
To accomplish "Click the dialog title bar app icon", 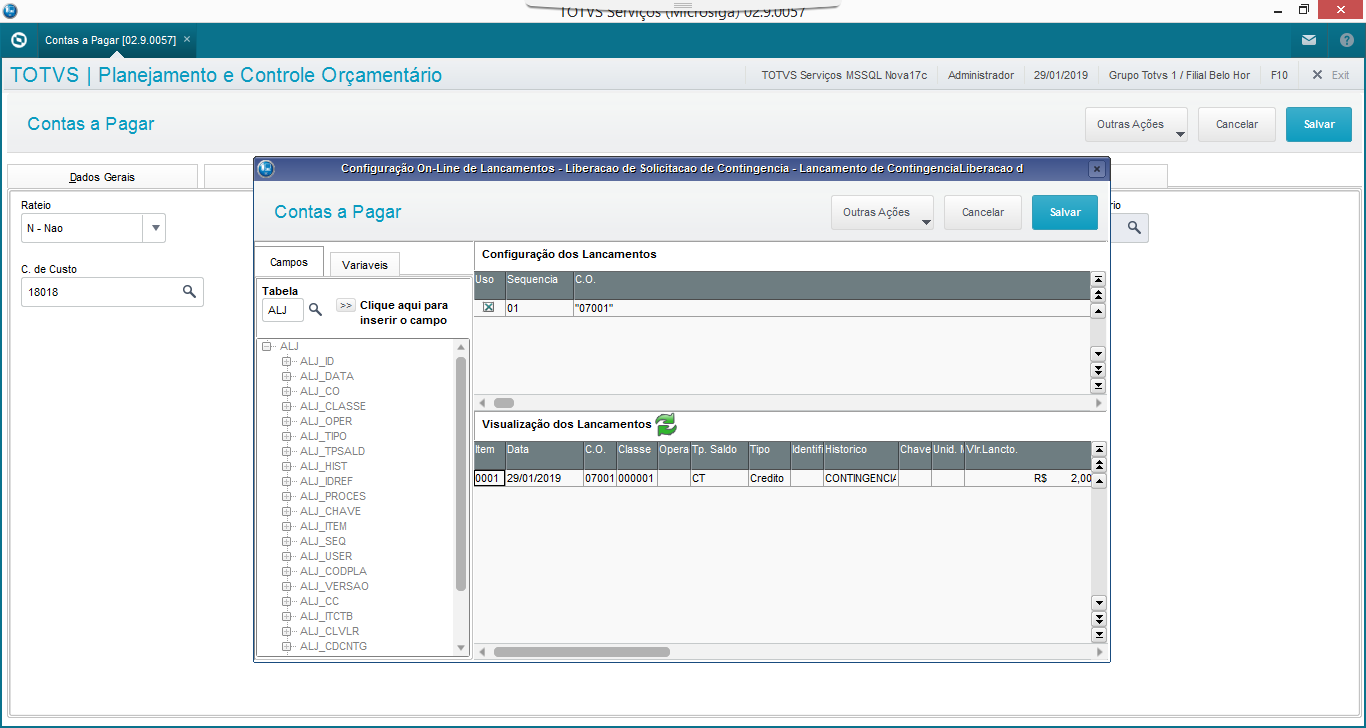I will 266,169.
